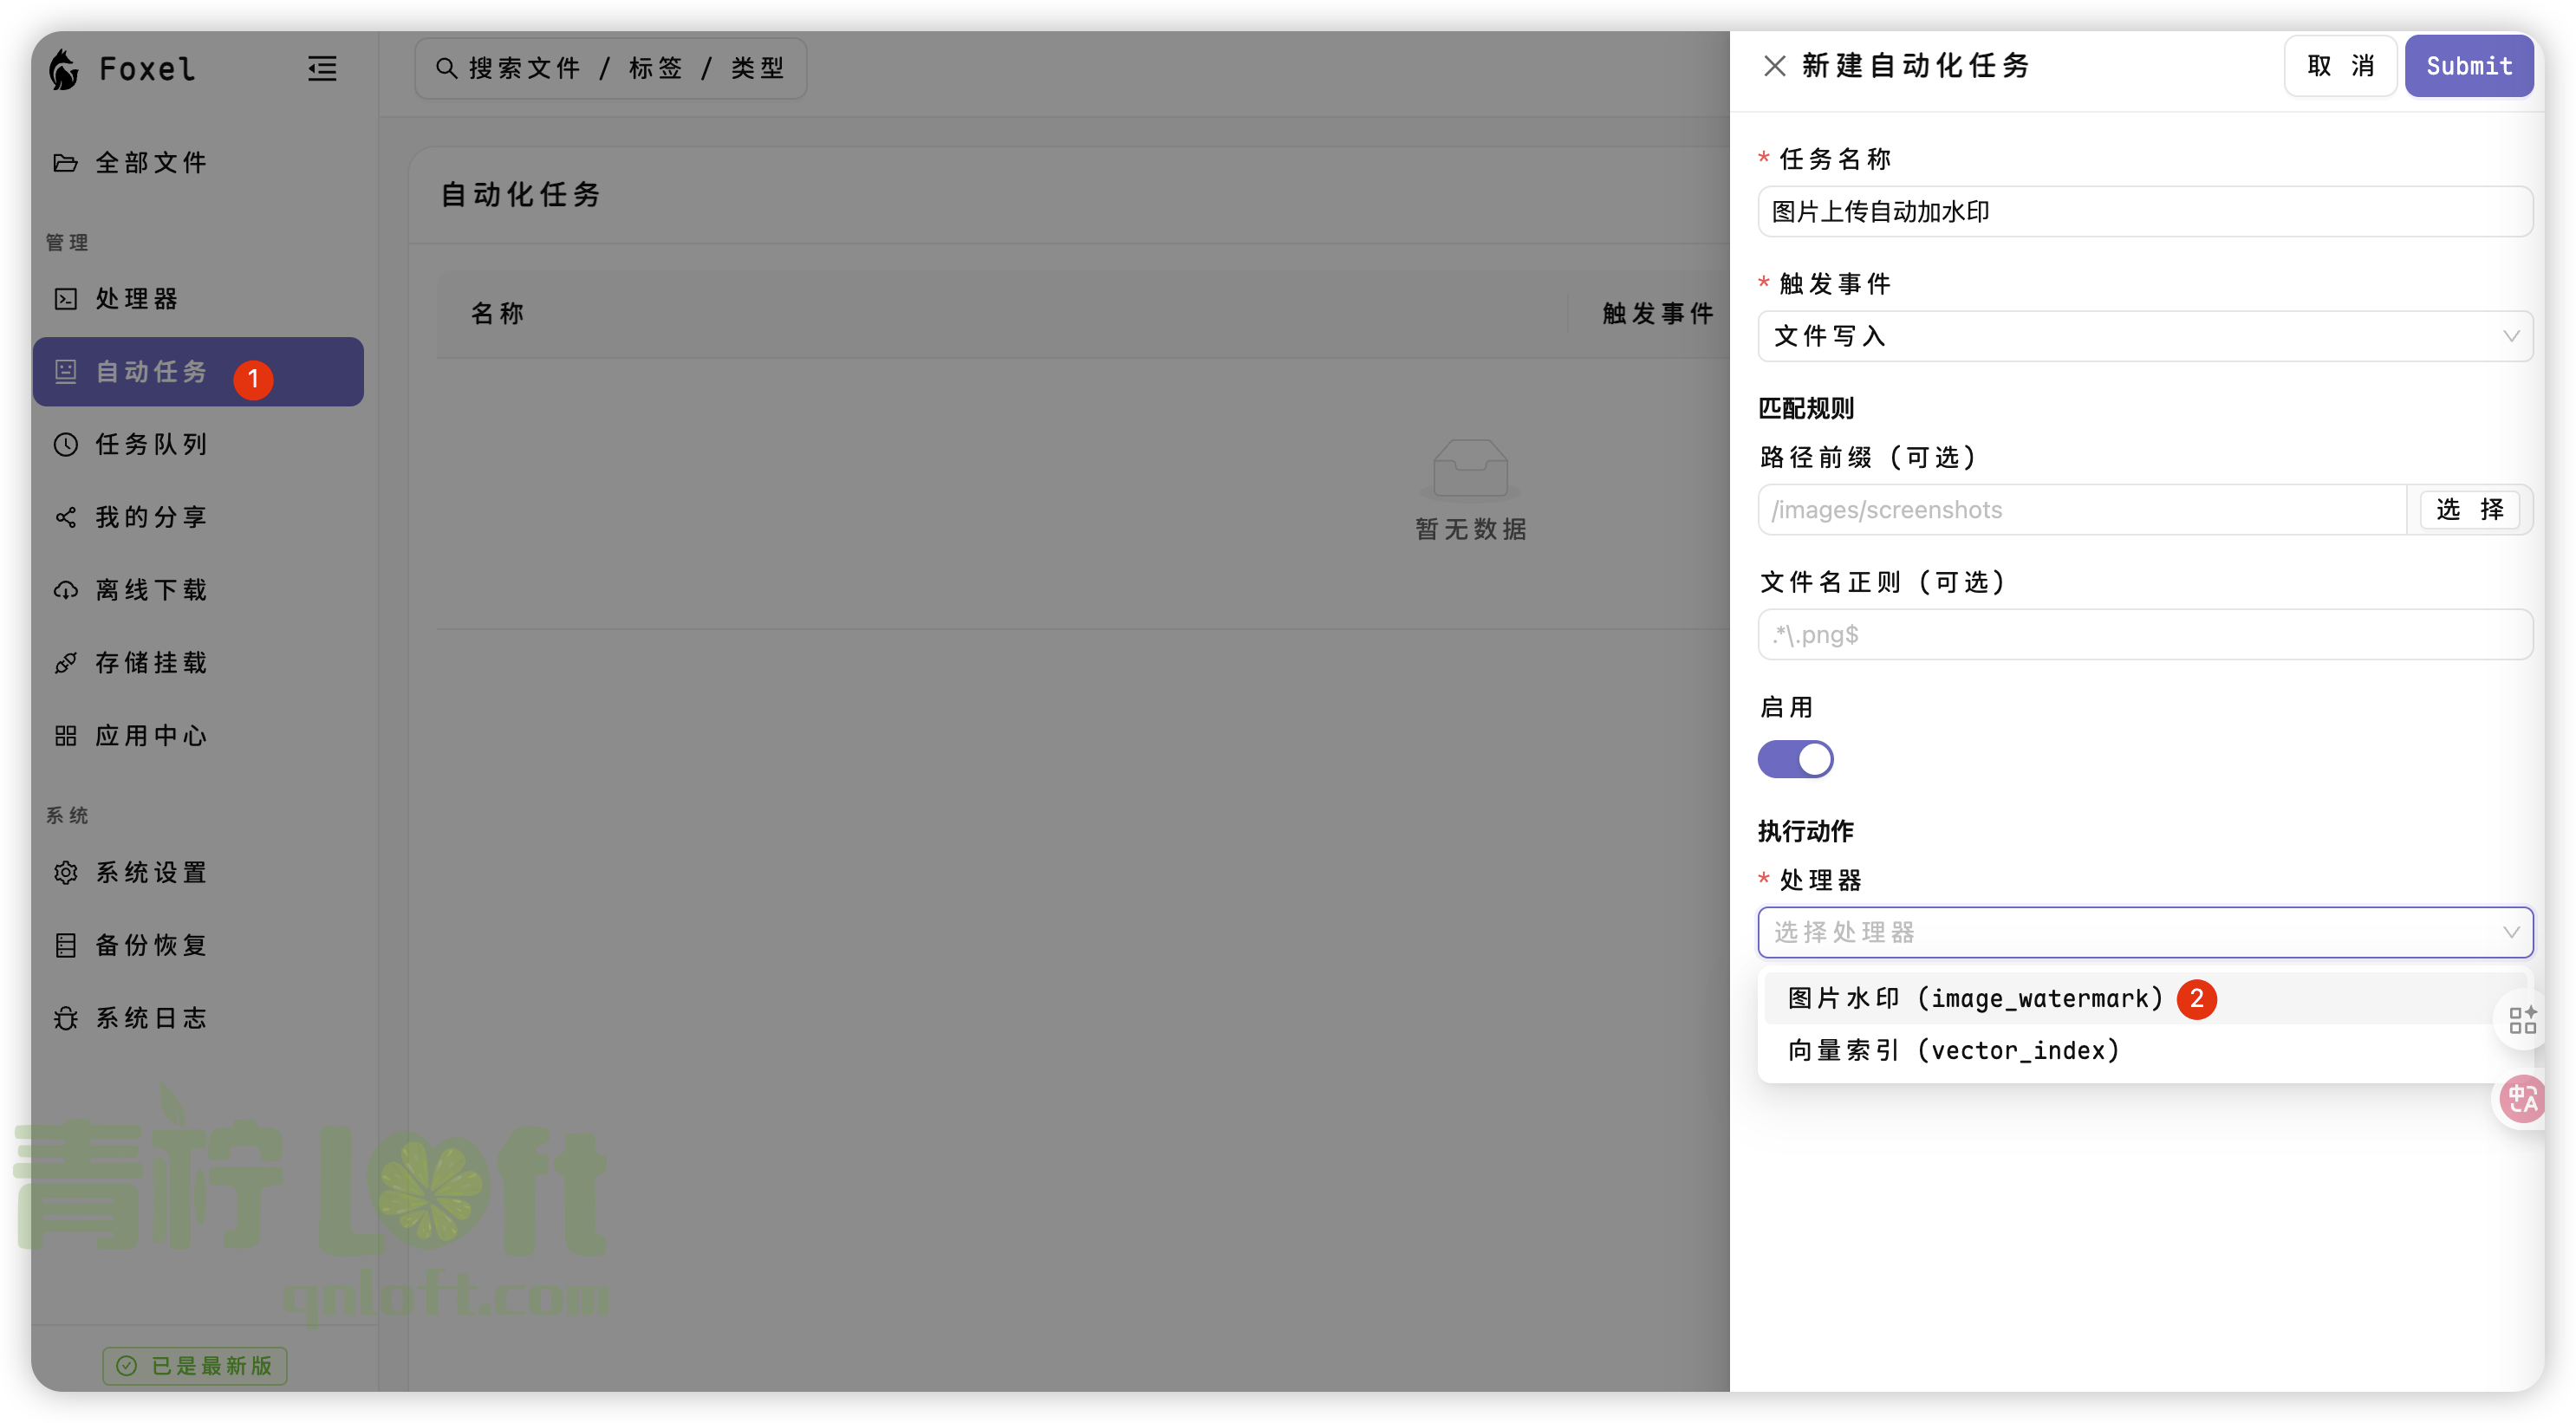Open 备份恢复 section

[150, 944]
